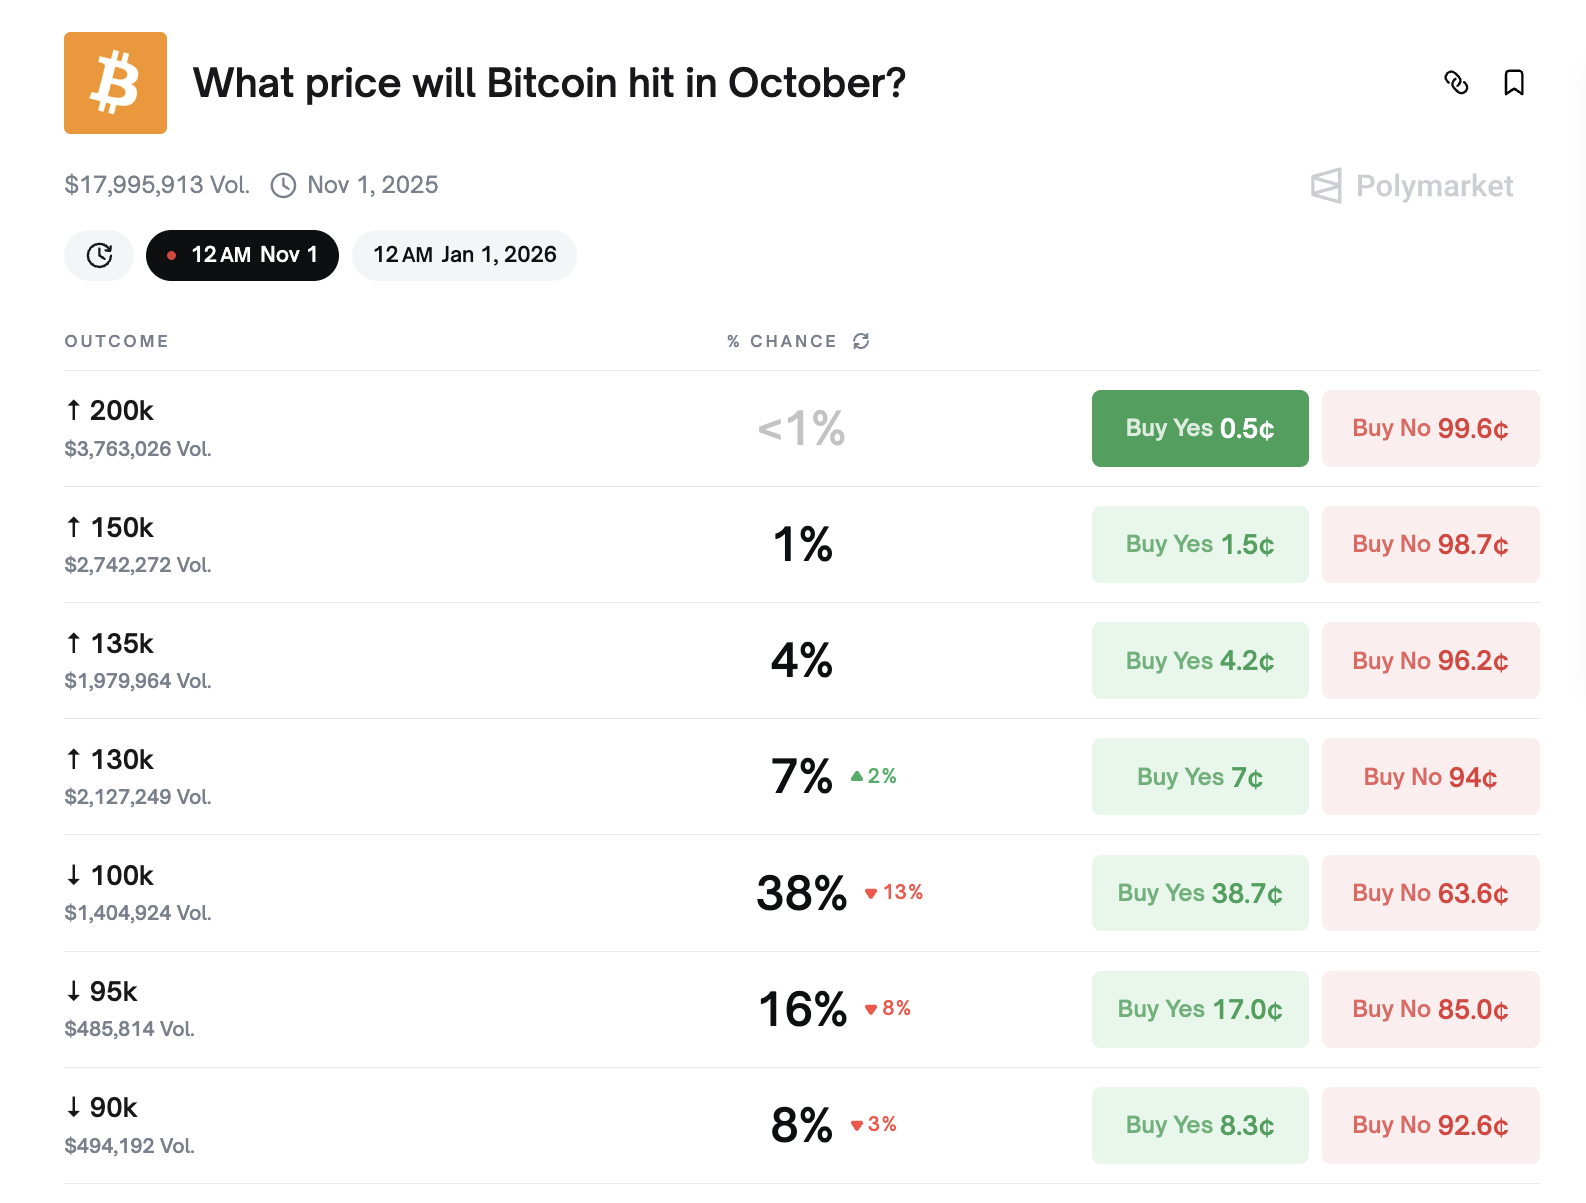
Task: Buy Yes 38.7¢ for 100k outcome
Action: click(1199, 893)
